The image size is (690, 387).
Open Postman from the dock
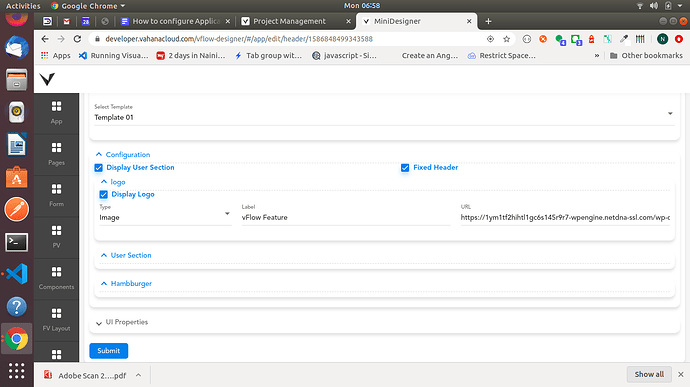point(17,209)
